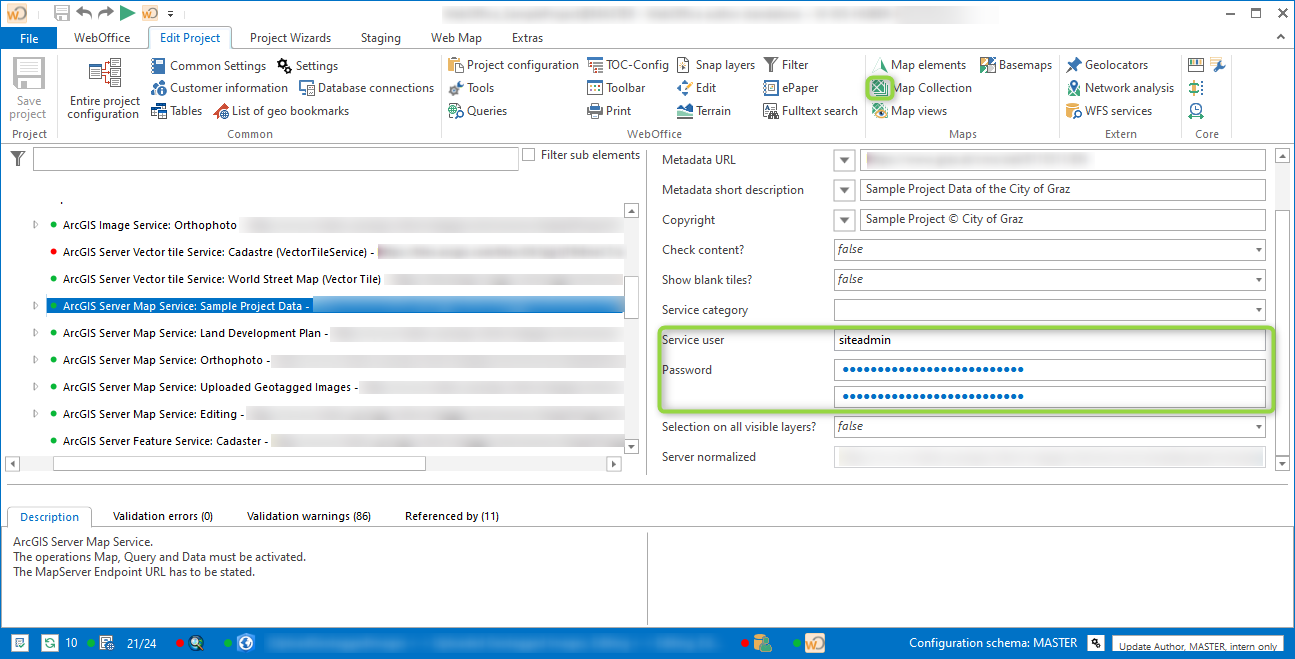Open the Validation warnings (86) tab
Viewport: 1295px width, 659px height.
[x=309, y=515]
